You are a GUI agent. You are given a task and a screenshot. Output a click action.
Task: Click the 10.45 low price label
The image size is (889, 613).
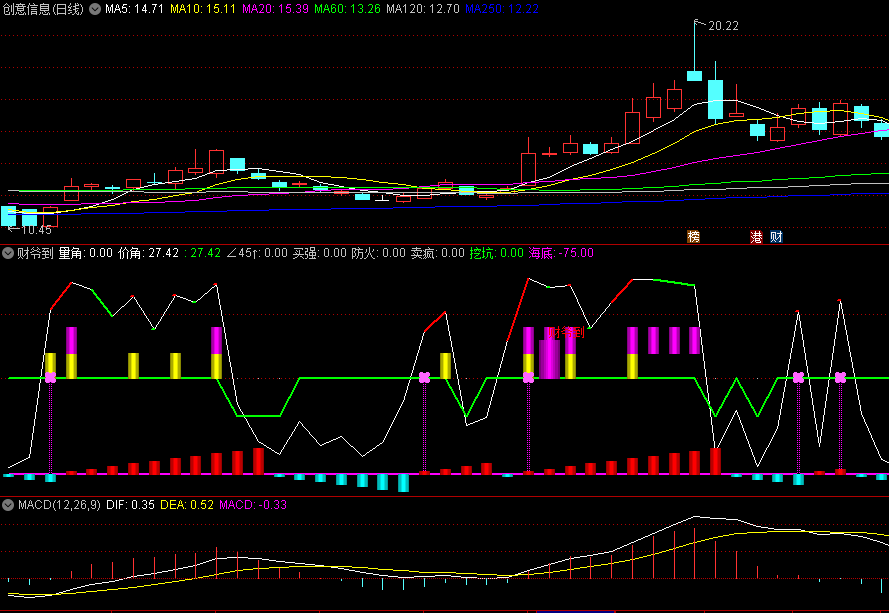click(36, 230)
